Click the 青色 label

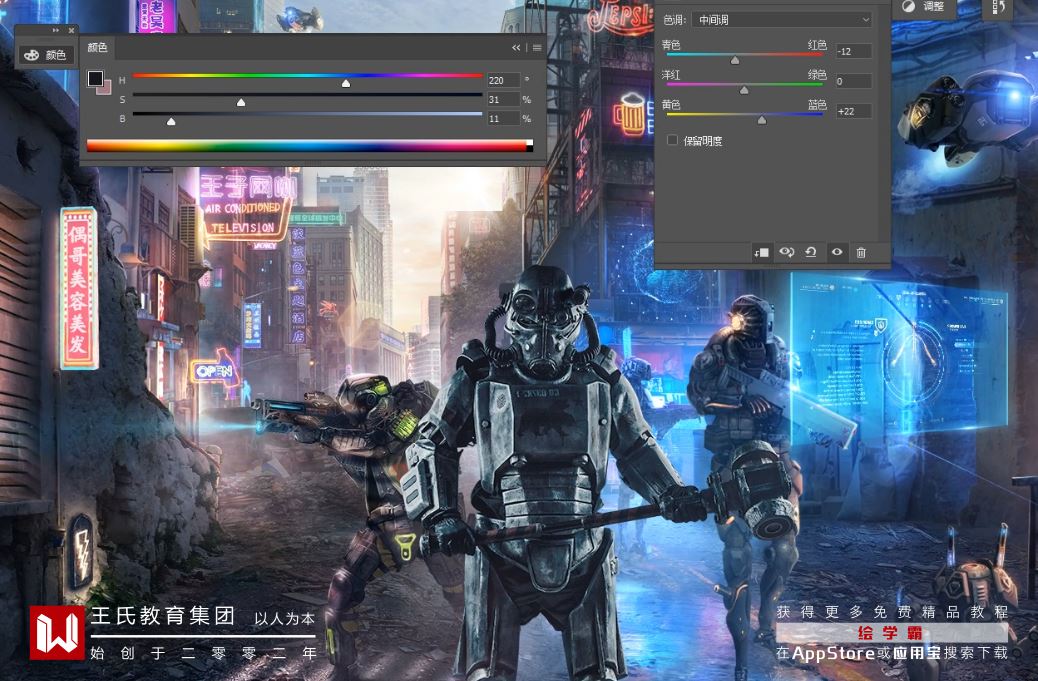[x=671, y=44]
